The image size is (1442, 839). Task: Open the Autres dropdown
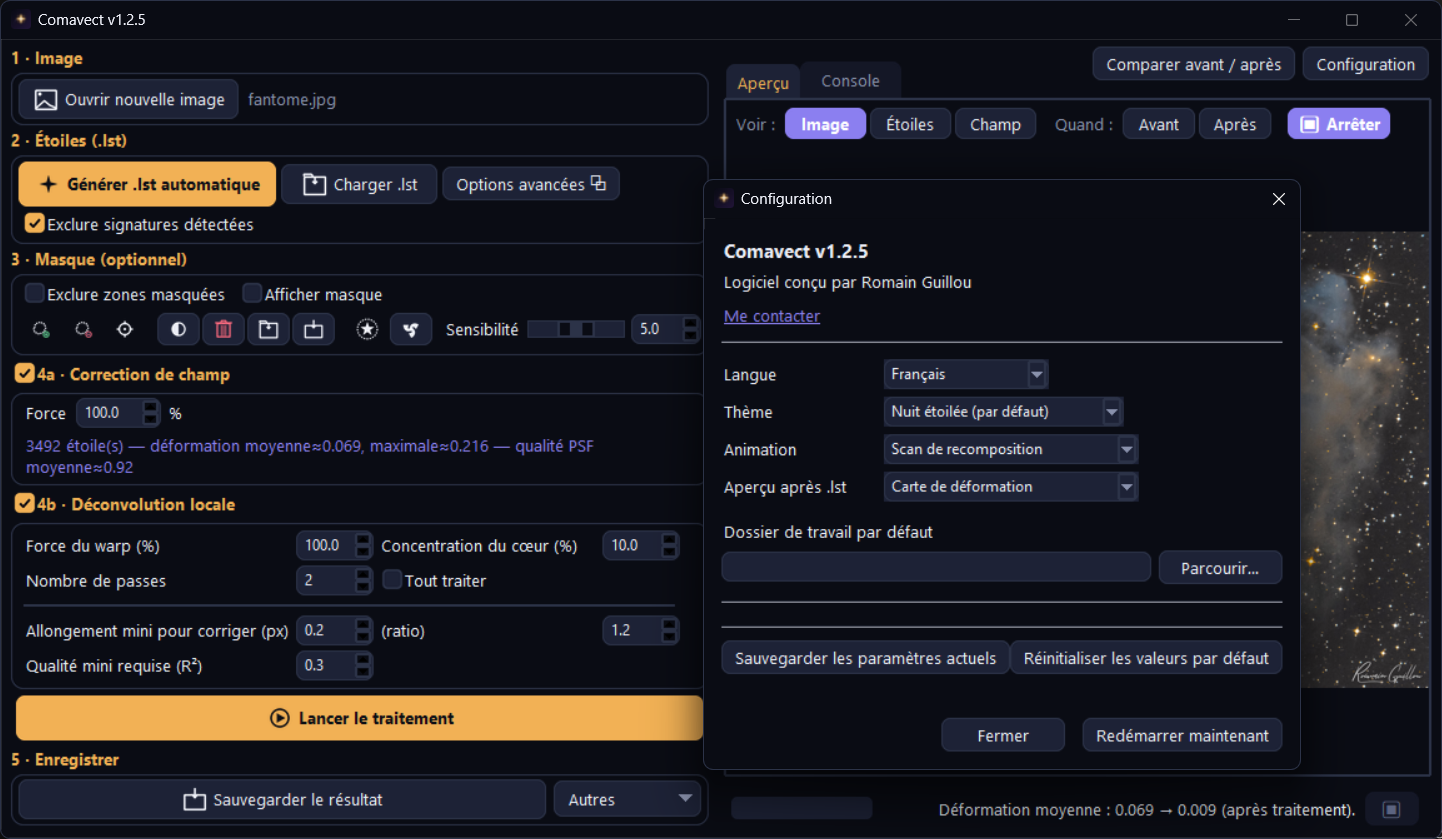pyautogui.click(x=628, y=800)
